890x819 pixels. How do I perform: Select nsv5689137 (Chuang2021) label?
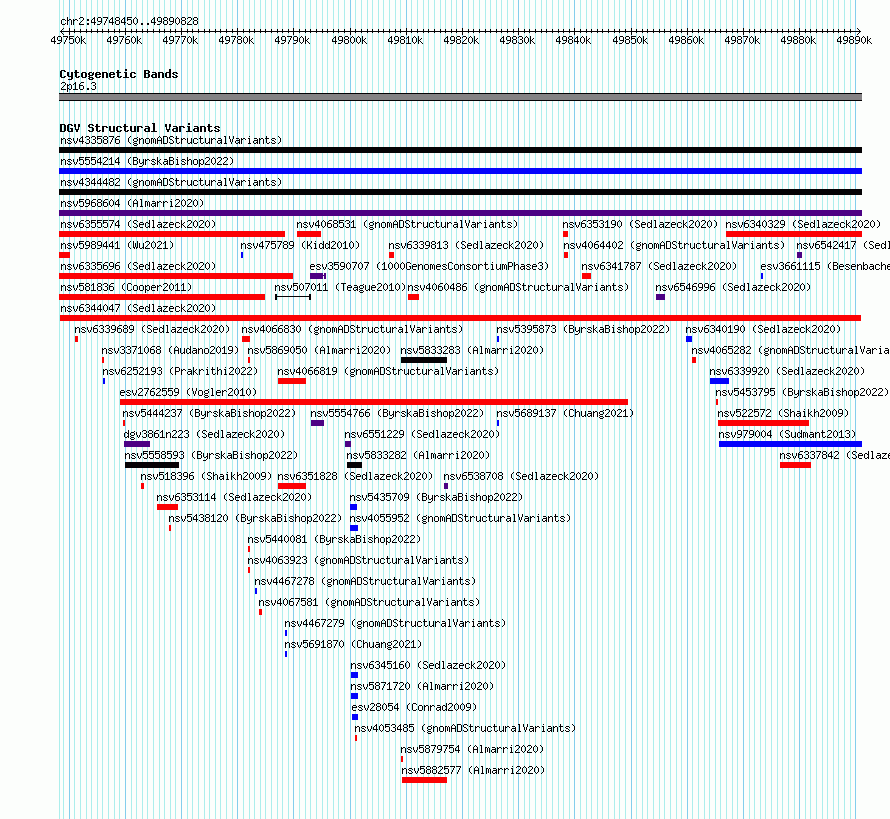(x=565, y=413)
